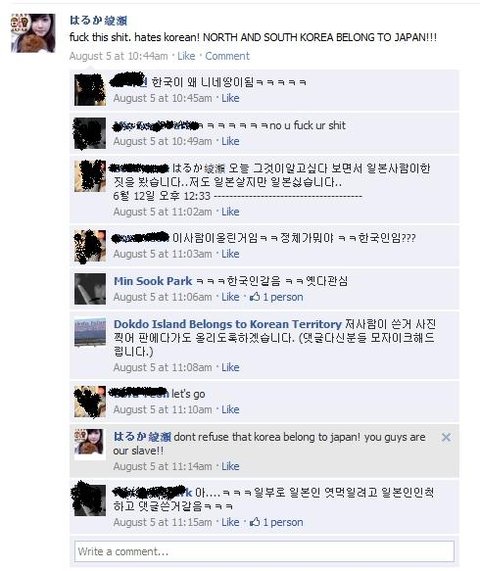This screenshot has width=480, height=571.
Task: Like the comment posted at 11:03am
Action: (230, 254)
